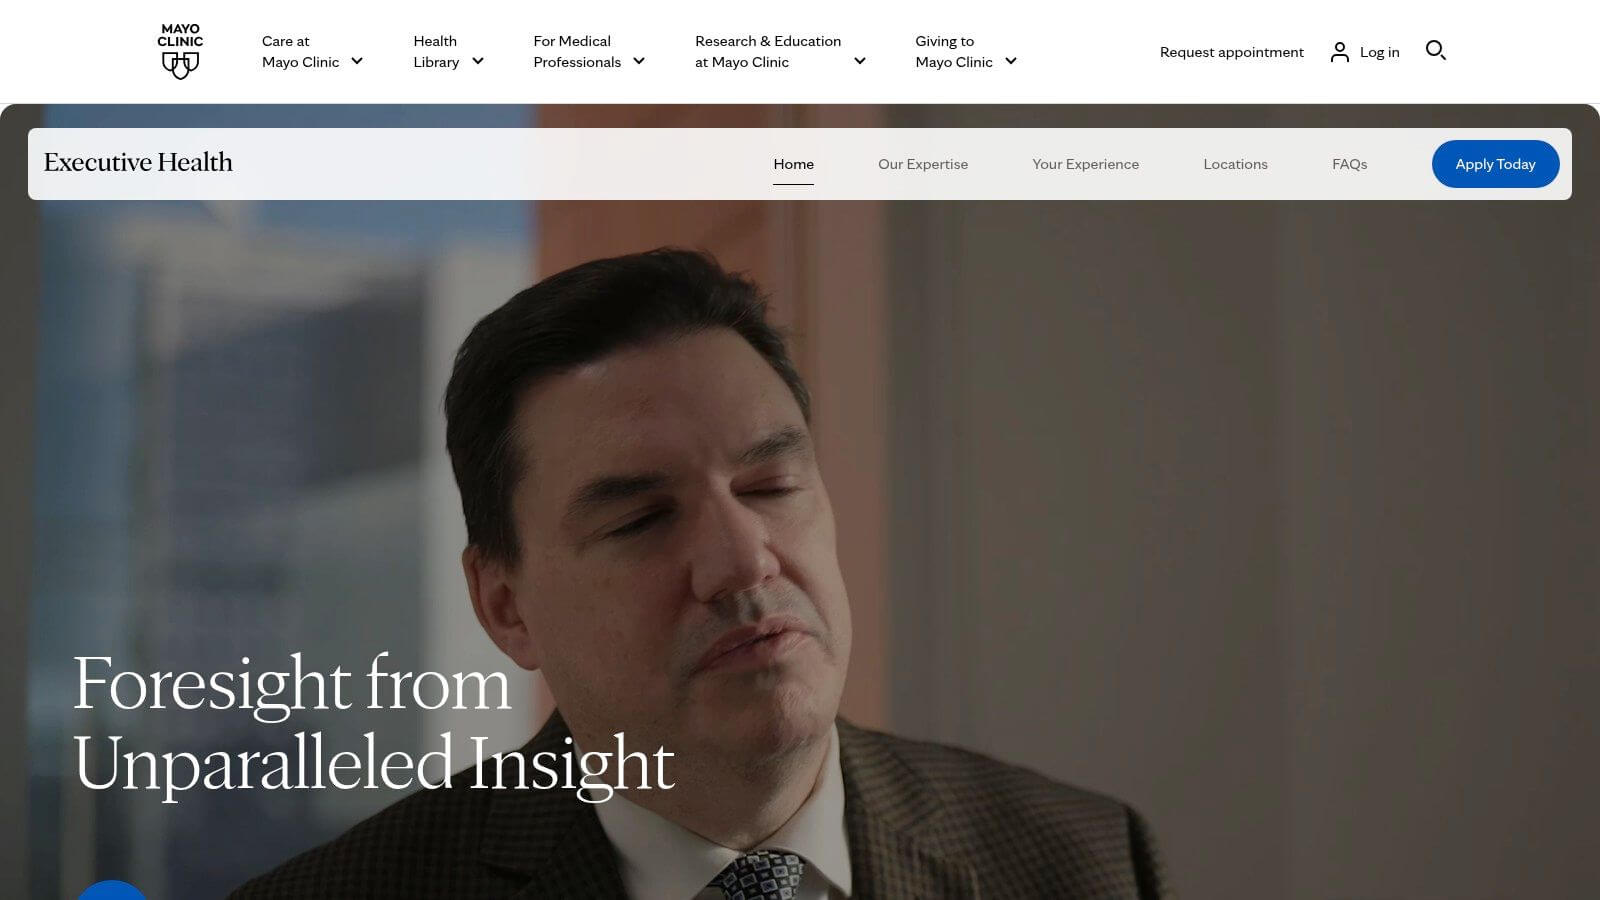Open the Care at Mayo Clinic menu

(300, 51)
